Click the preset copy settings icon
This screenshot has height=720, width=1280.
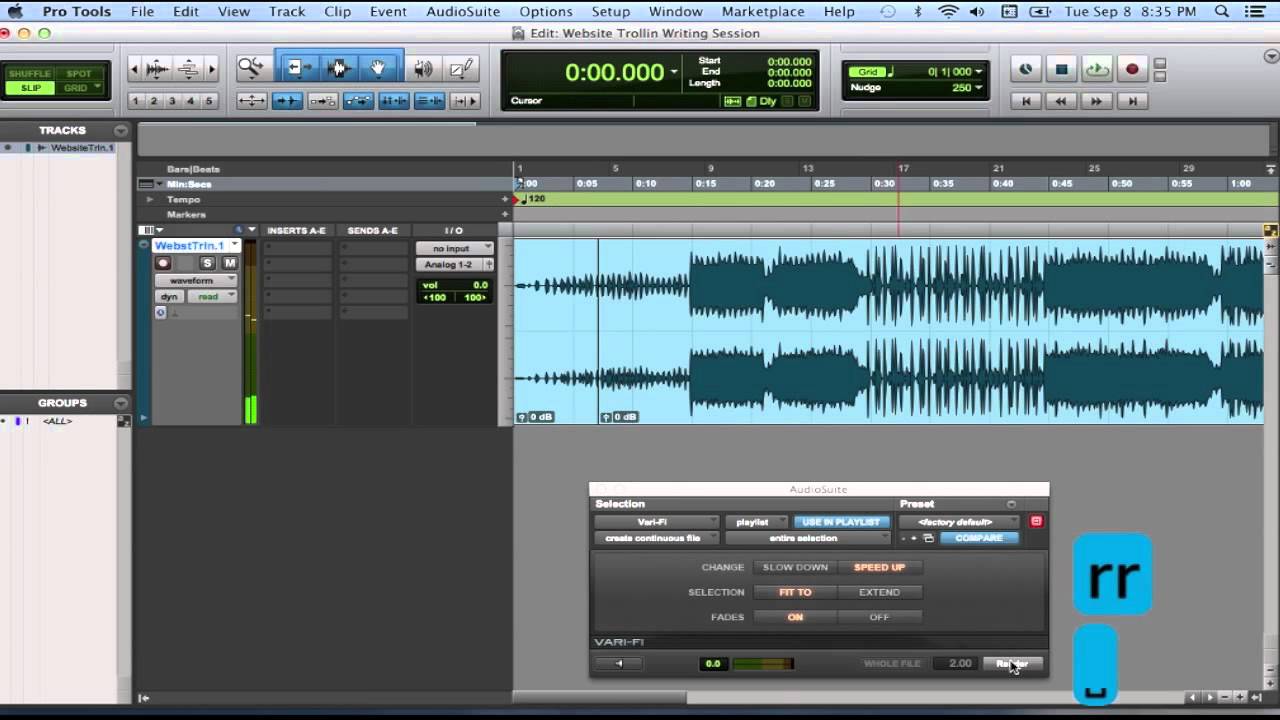[928, 538]
